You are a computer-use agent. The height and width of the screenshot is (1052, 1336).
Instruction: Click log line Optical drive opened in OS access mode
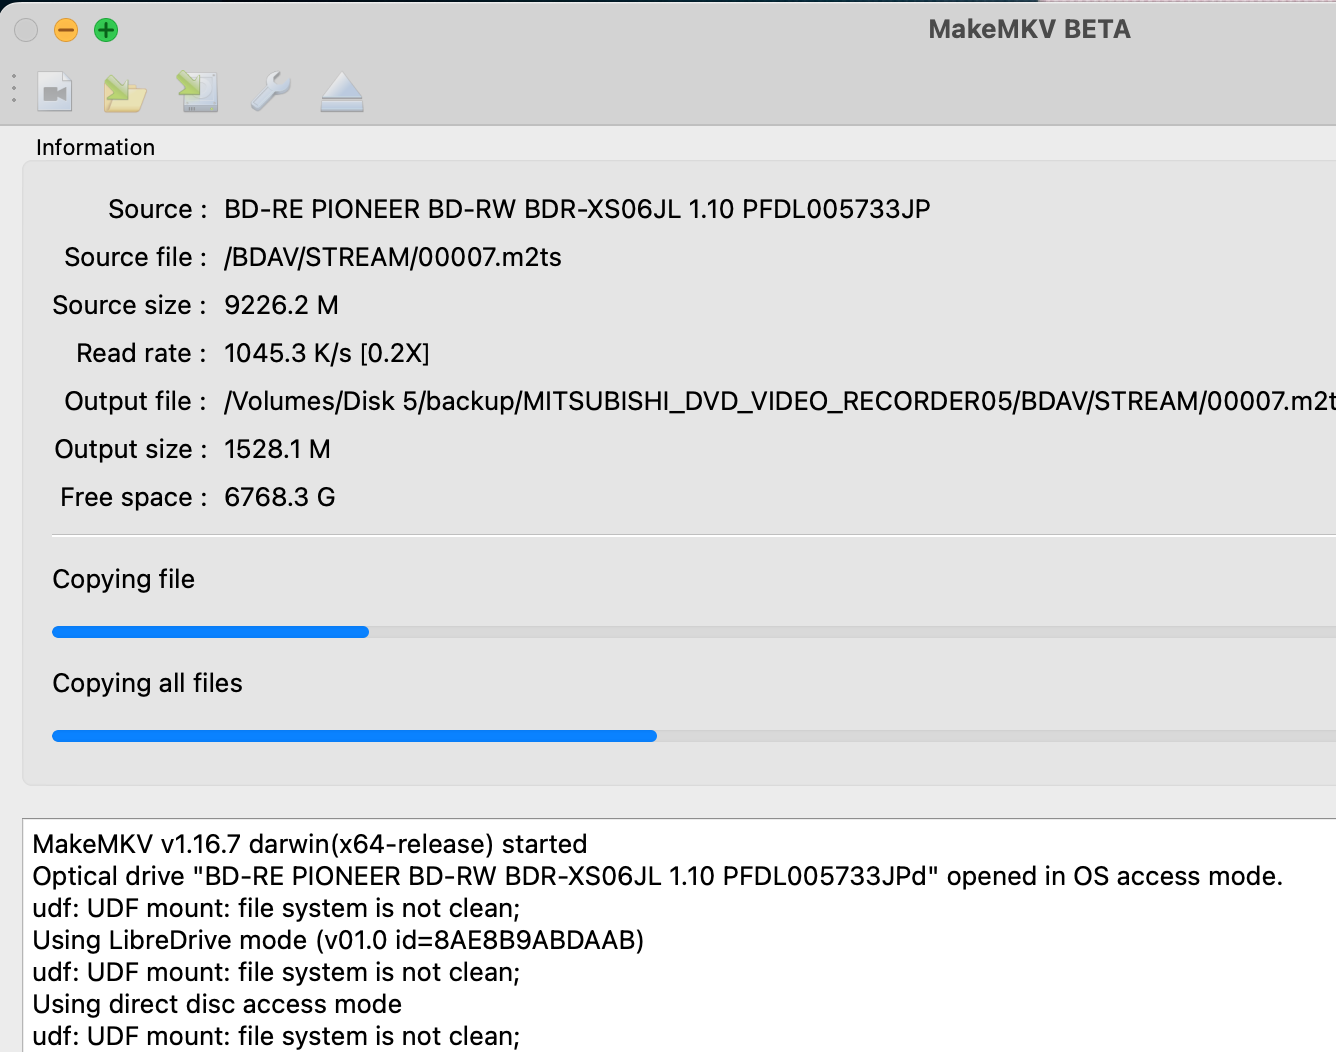(x=657, y=876)
